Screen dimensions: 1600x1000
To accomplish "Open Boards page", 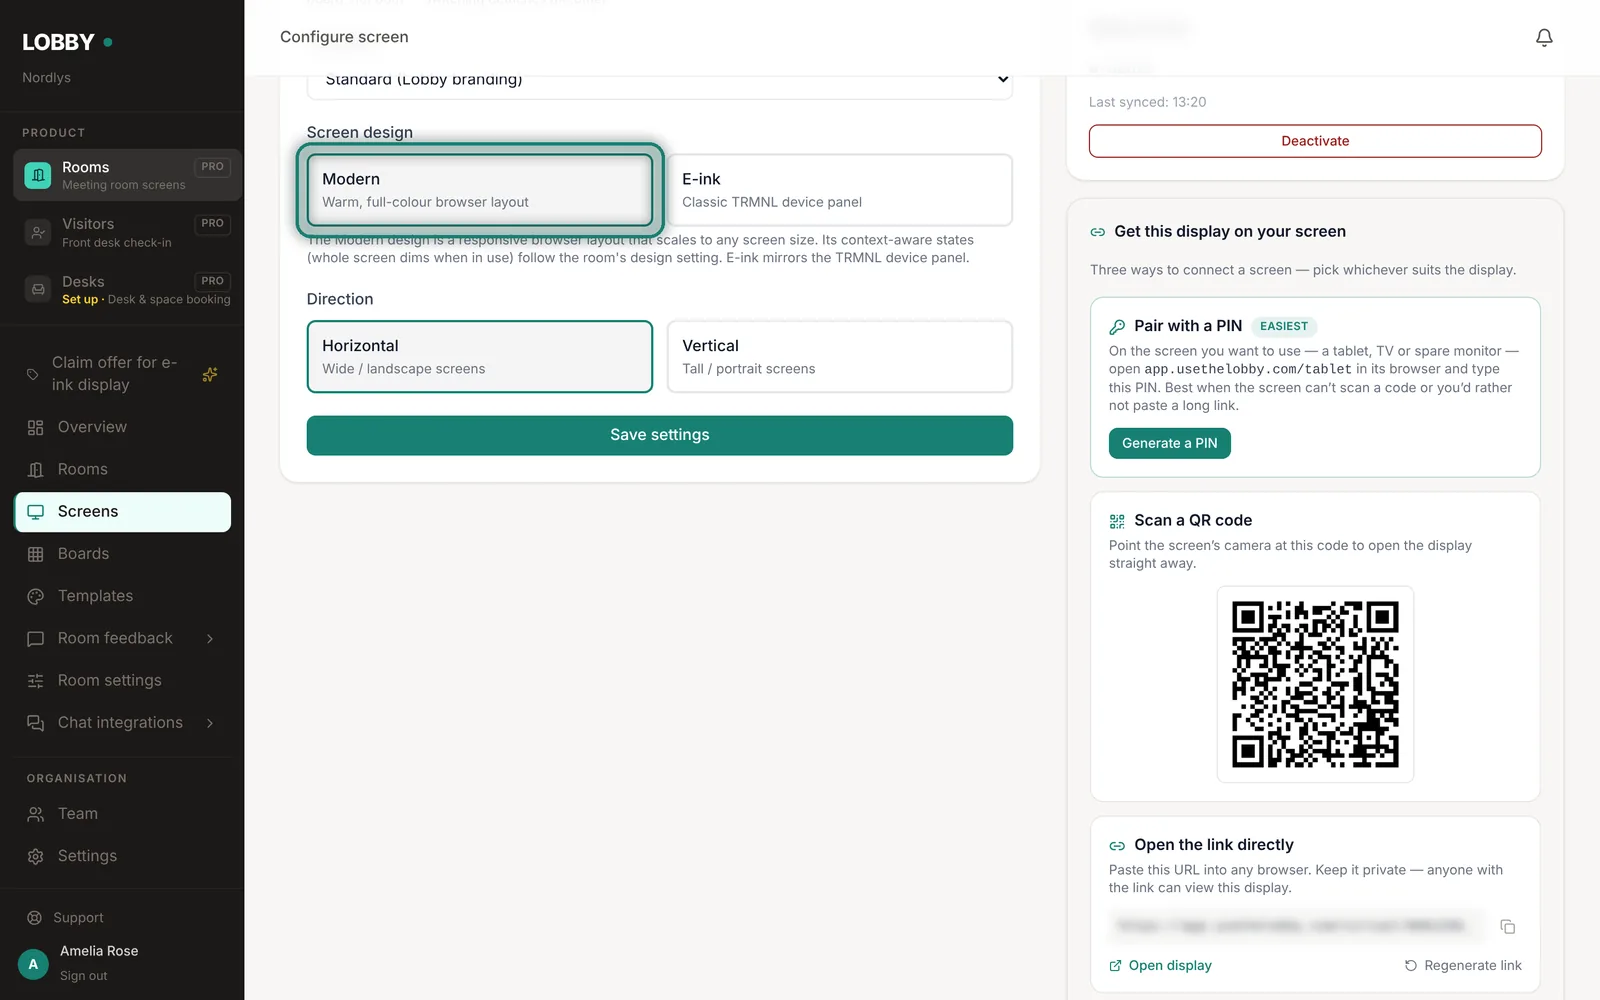I will click(x=122, y=554).
